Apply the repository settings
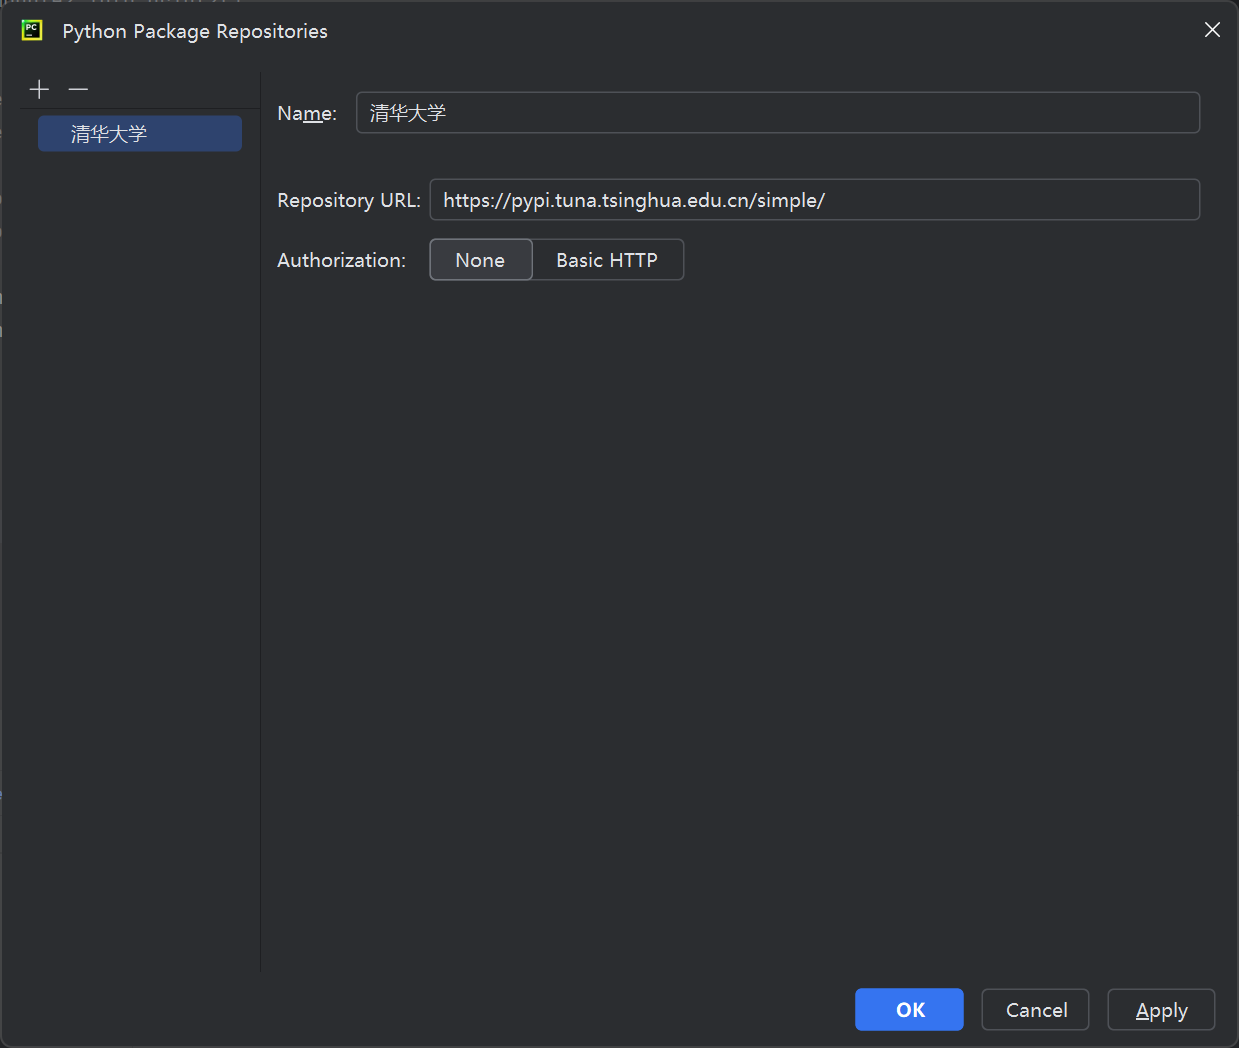Image resolution: width=1239 pixels, height=1048 pixels. pyautogui.click(x=1161, y=1010)
